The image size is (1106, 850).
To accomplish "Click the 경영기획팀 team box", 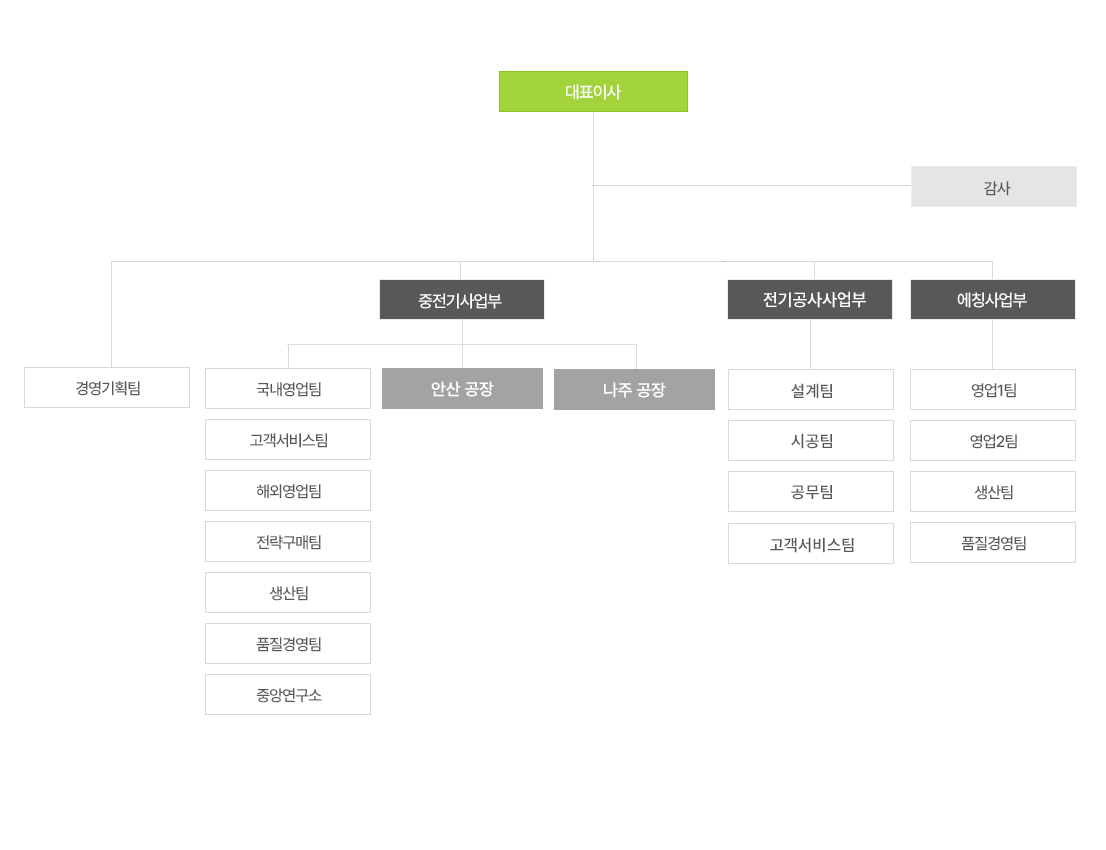I will click(x=107, y=387).
